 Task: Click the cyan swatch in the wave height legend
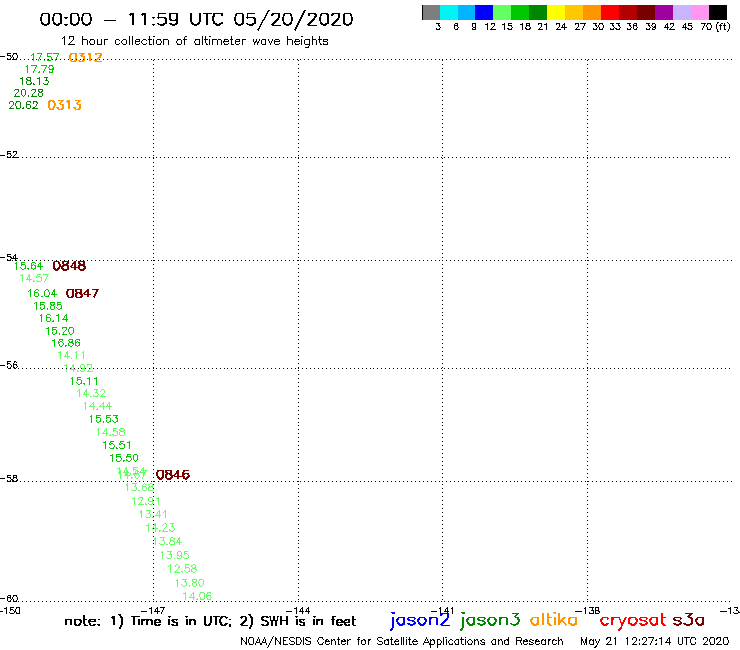coord(449,12)
